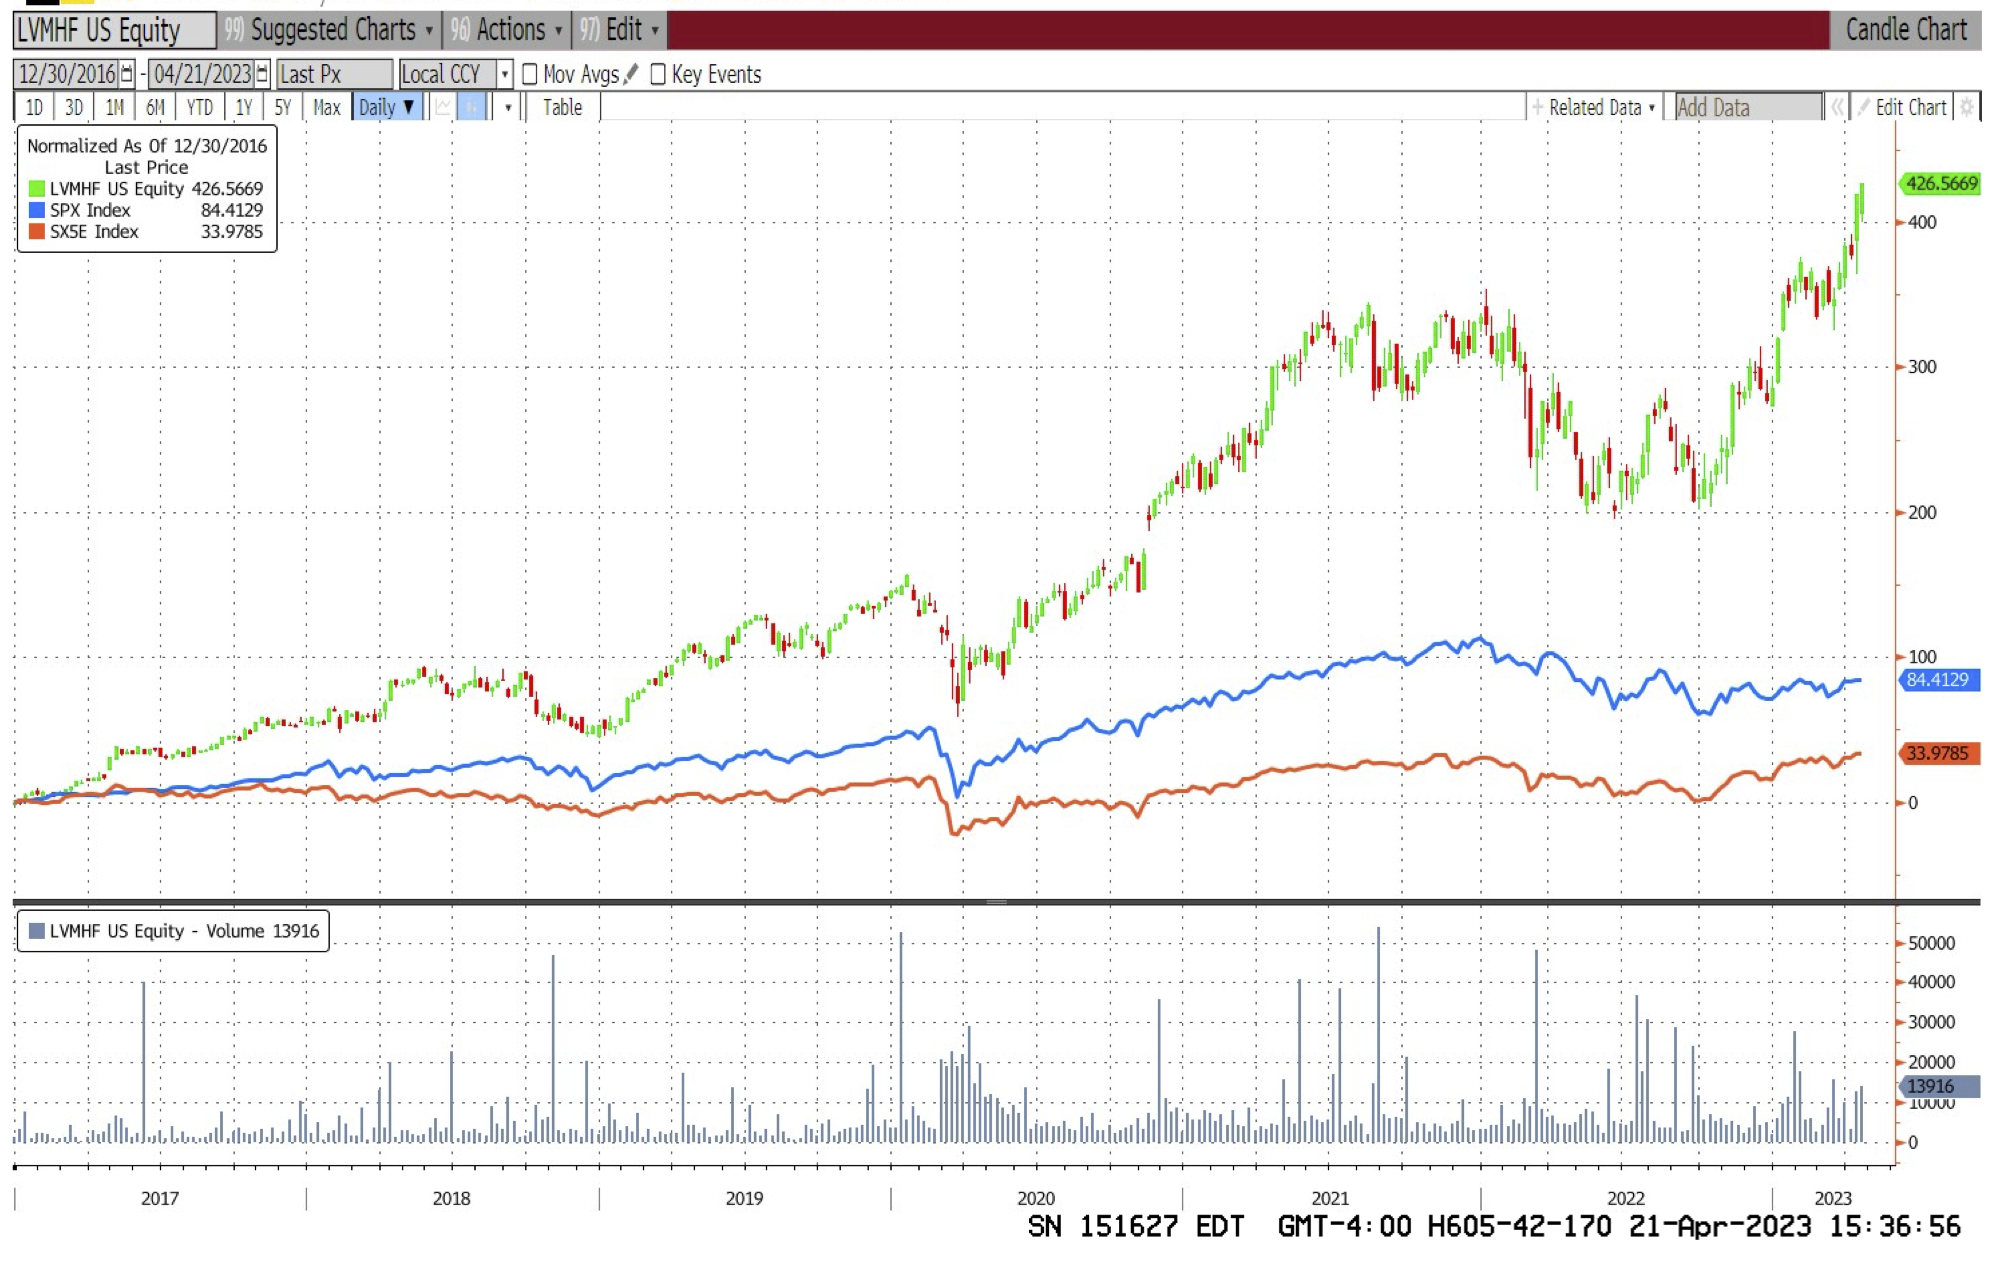This screenshot has height=1273, width=1997.
Task: Click the 13916 volume axis label
Action: pos(1938,1086)
